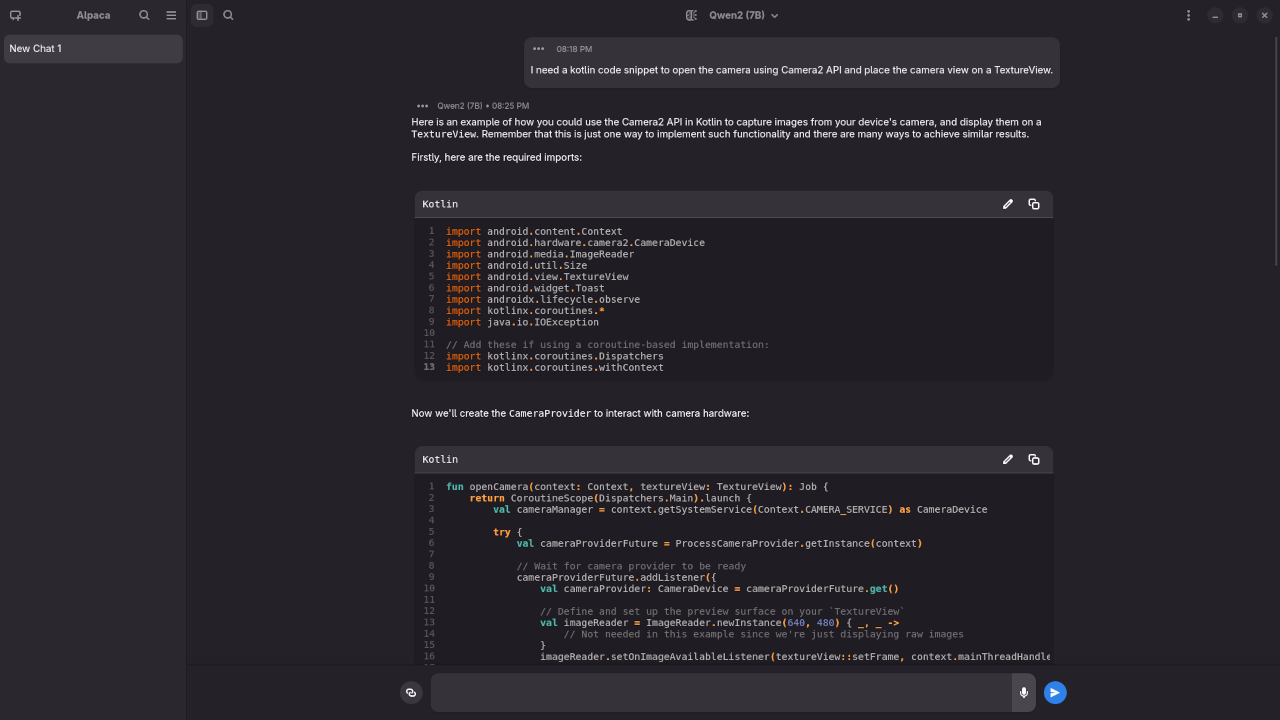Open chat search in the sidebar header
This screenshot has width=1280, height=720.
[x=144, y=15]
